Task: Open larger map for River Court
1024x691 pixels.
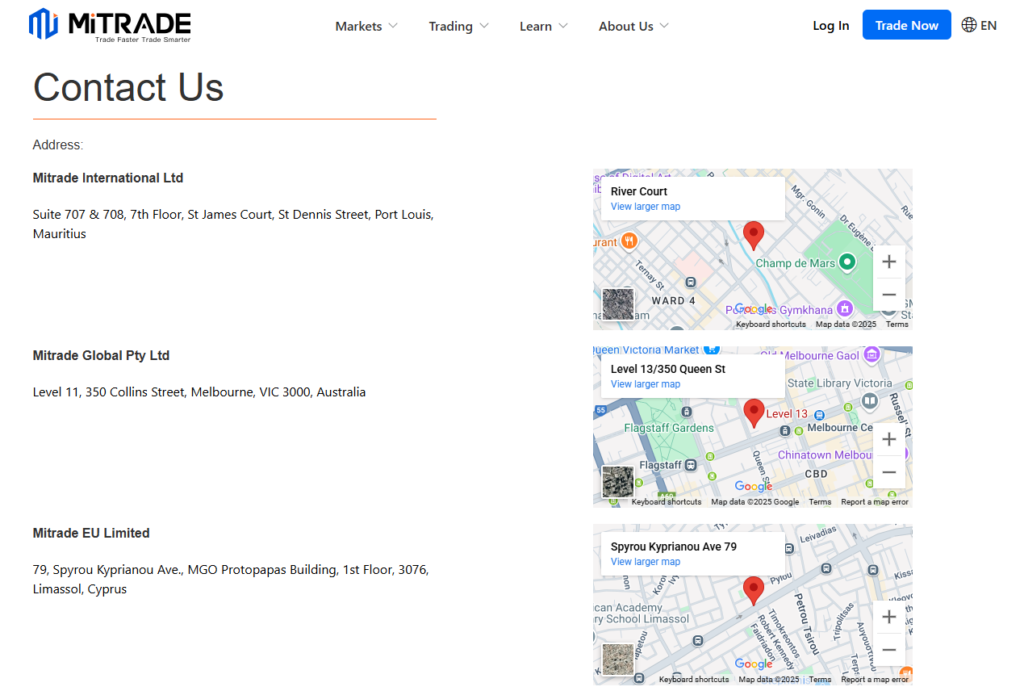Action: pos(645,206)
